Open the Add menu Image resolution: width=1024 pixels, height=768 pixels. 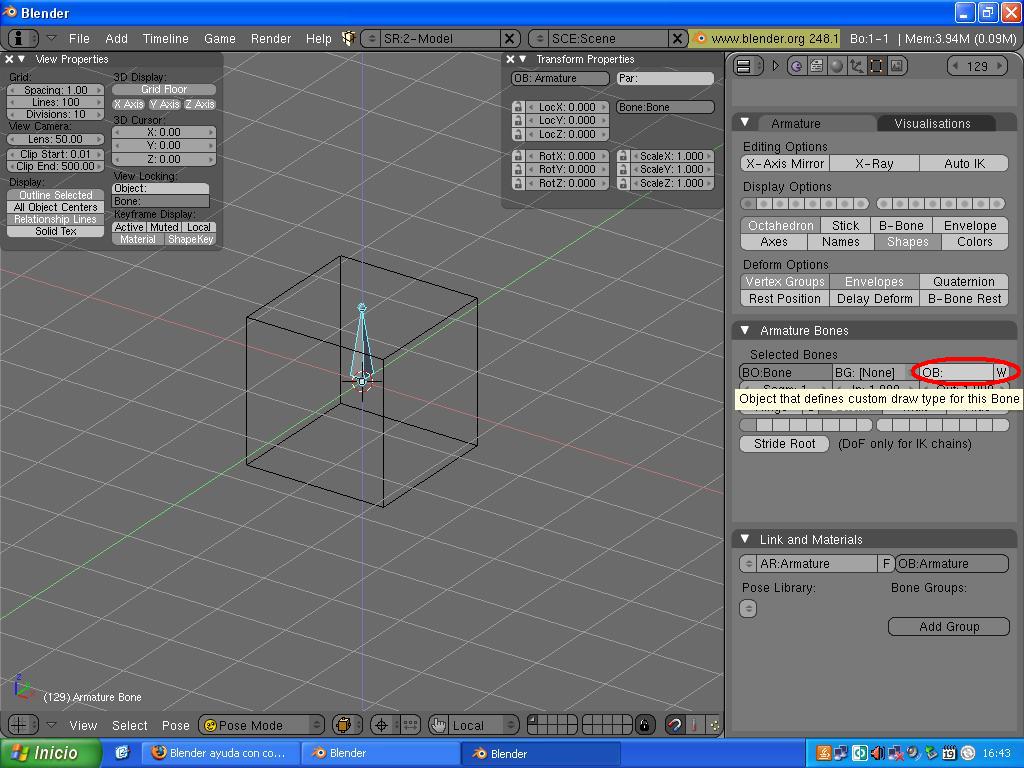pos(116,39)
